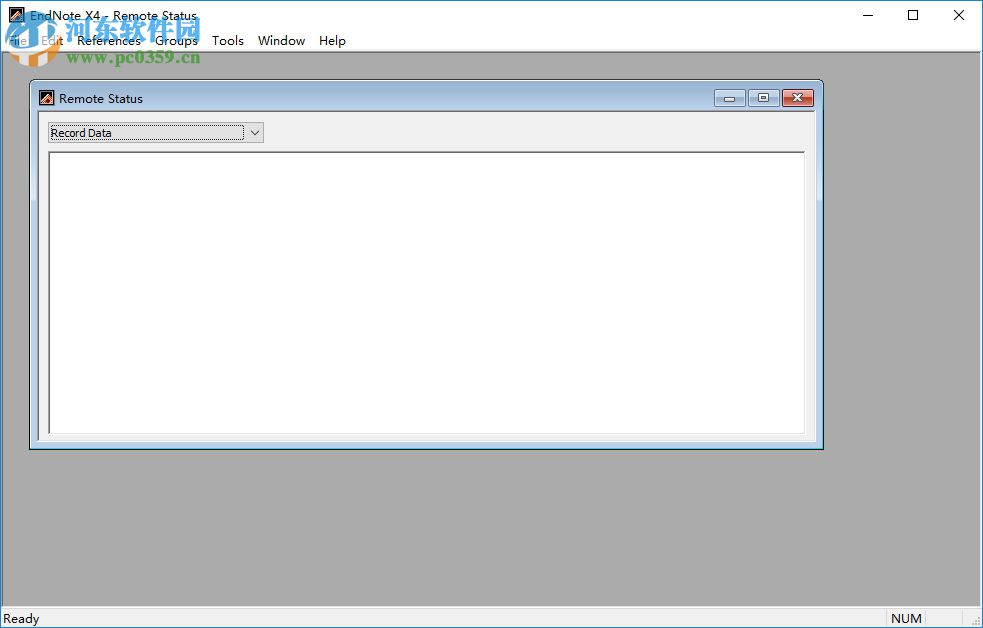Minimize the Remote Status child window

[729, 98]
